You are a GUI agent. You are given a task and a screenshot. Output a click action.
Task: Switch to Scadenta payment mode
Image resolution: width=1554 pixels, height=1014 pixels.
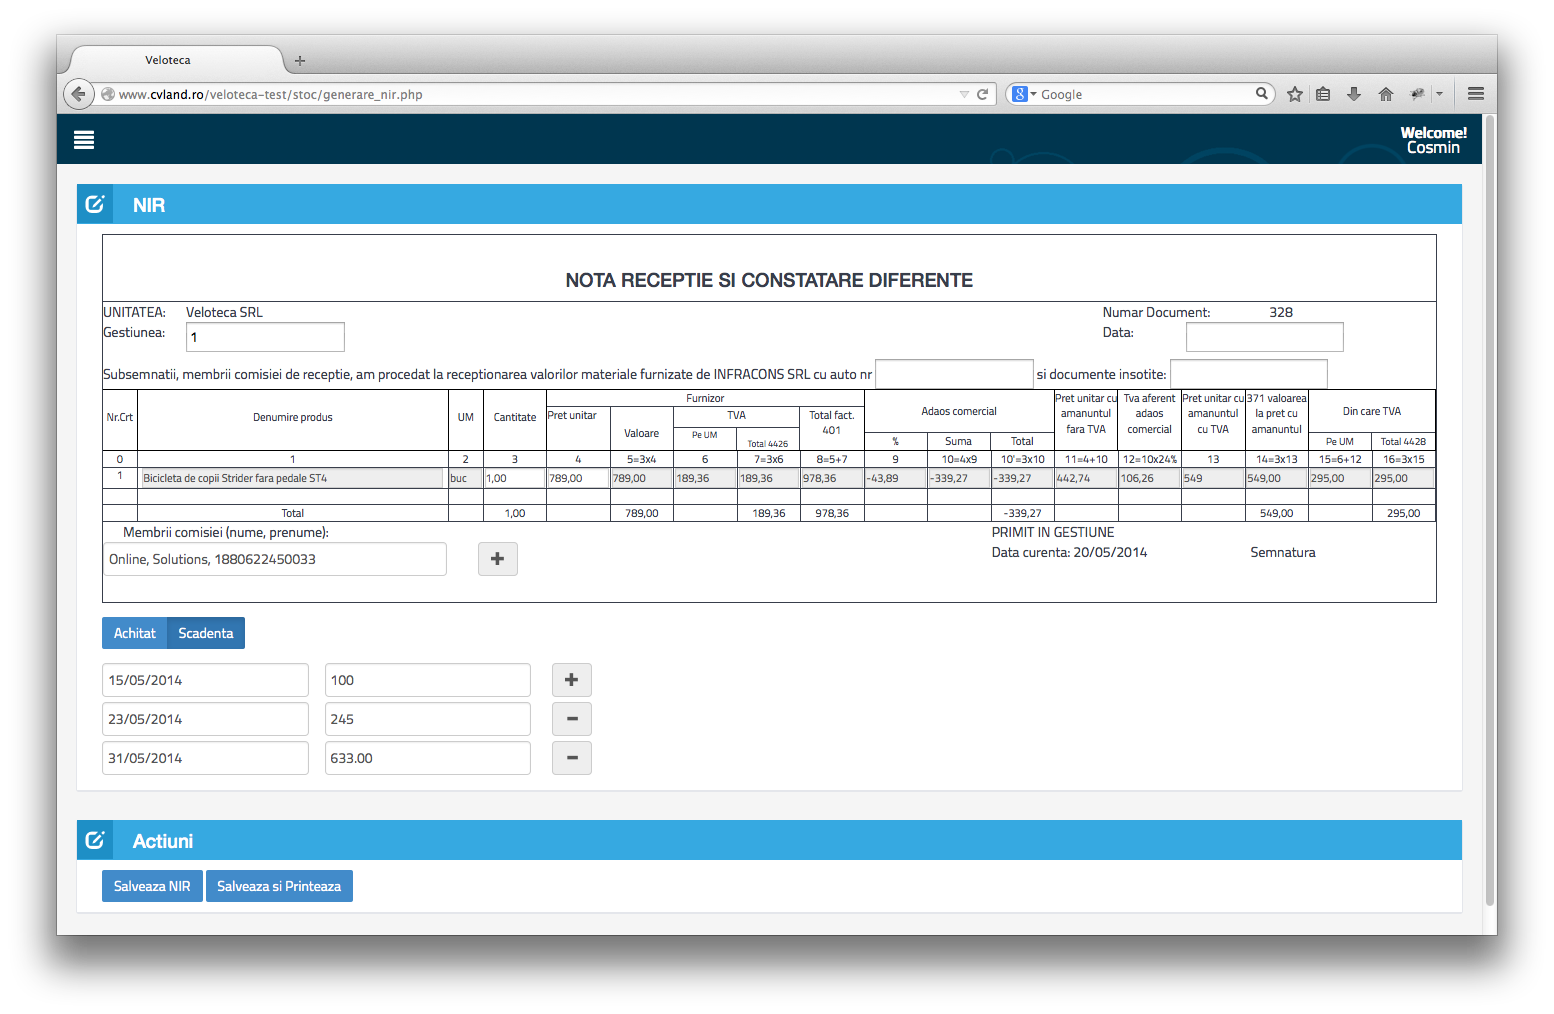(206, 633)
